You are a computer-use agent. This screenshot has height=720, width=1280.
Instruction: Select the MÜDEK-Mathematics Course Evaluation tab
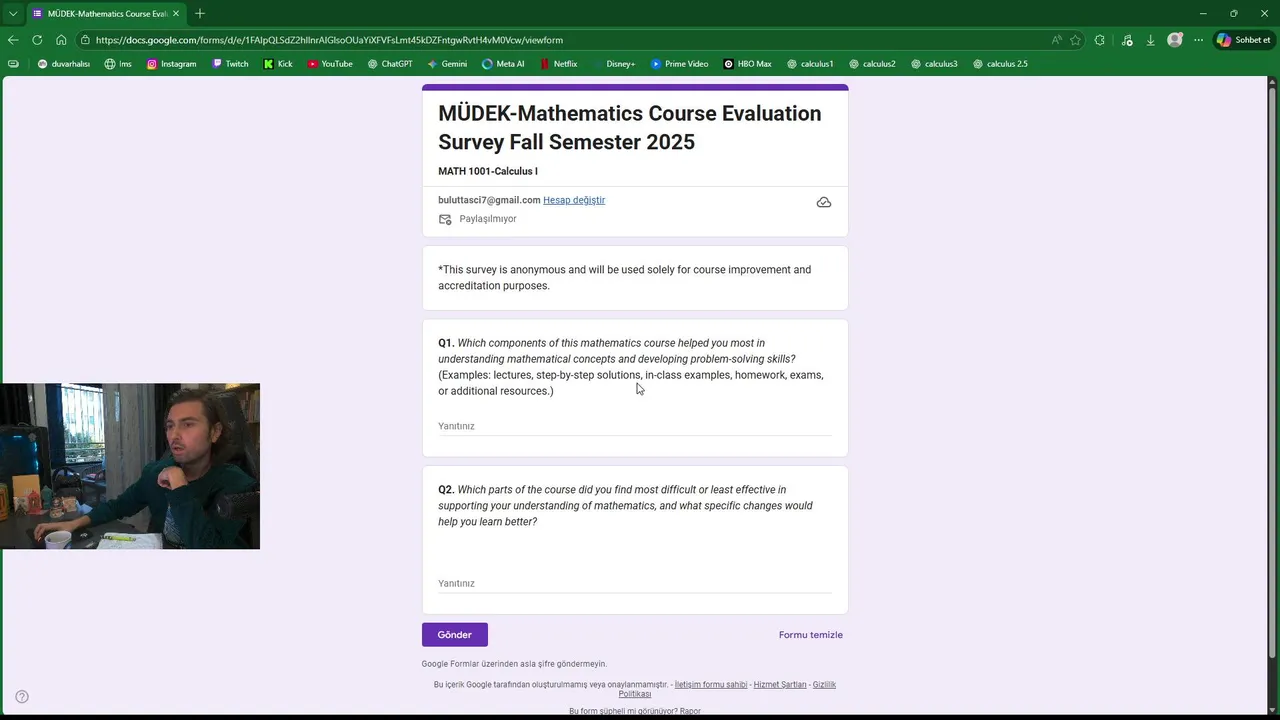click(106, 14)
